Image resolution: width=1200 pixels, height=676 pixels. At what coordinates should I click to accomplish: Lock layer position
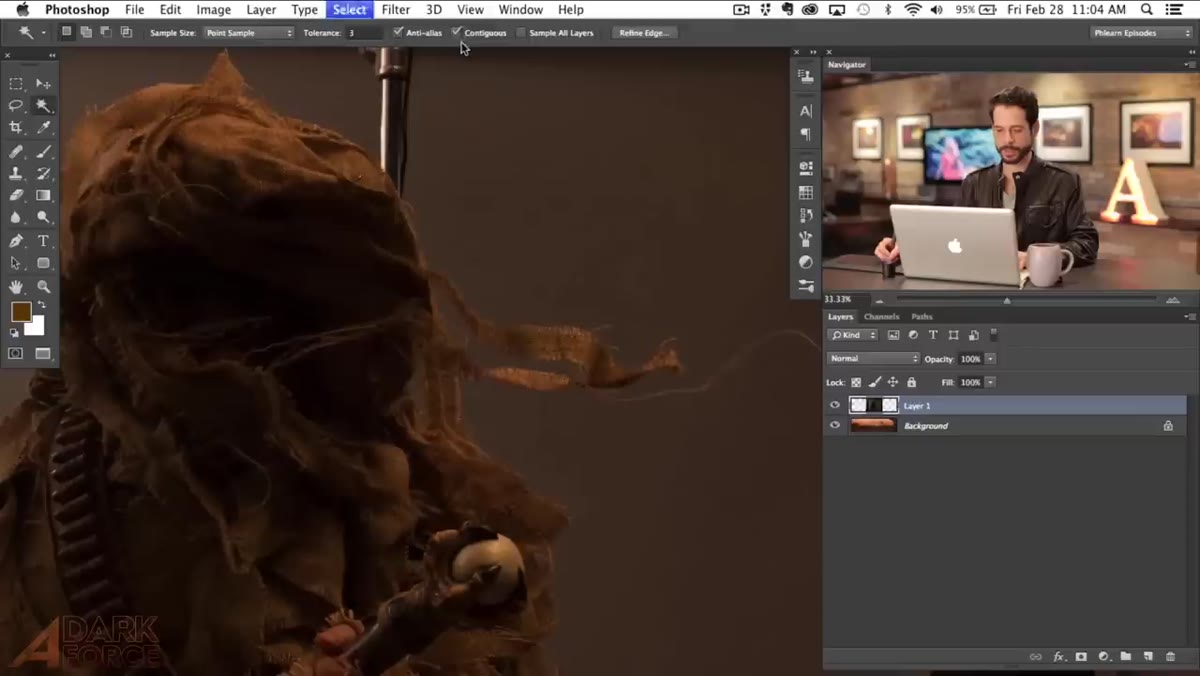click(893, 382)
